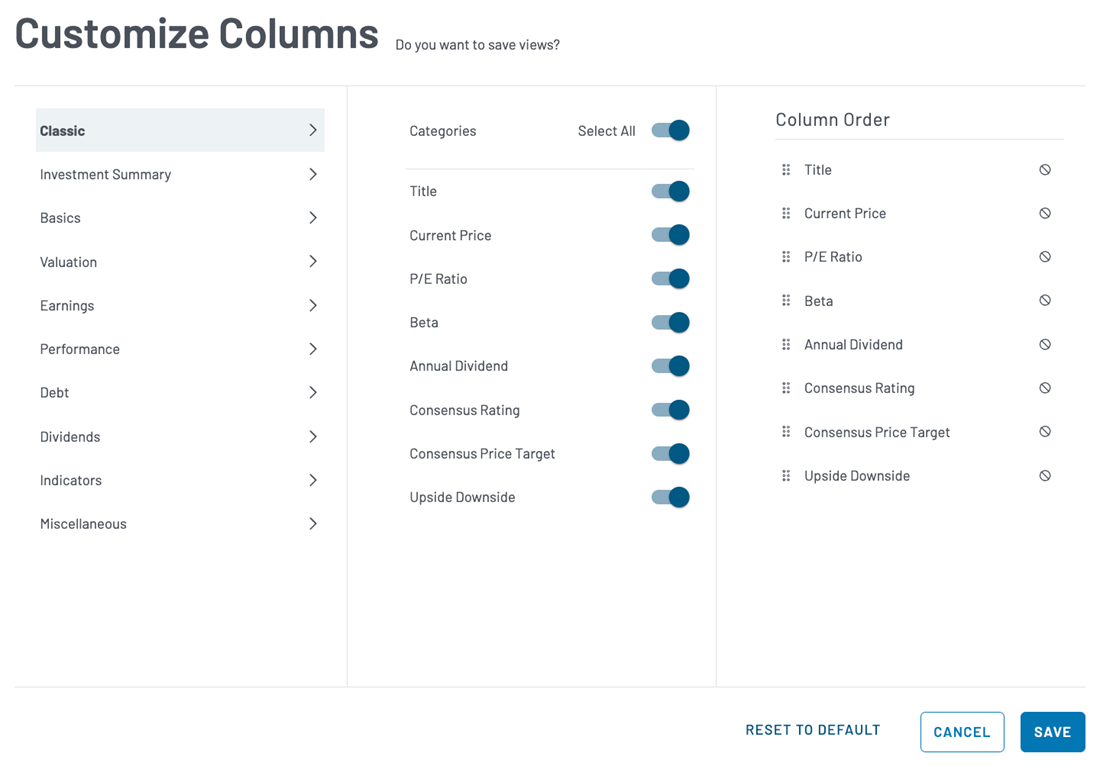The image size is (1100, 766).
Task: Click drag handle icon for Title column
Action: pyautogui.click(x=786, y=170)
